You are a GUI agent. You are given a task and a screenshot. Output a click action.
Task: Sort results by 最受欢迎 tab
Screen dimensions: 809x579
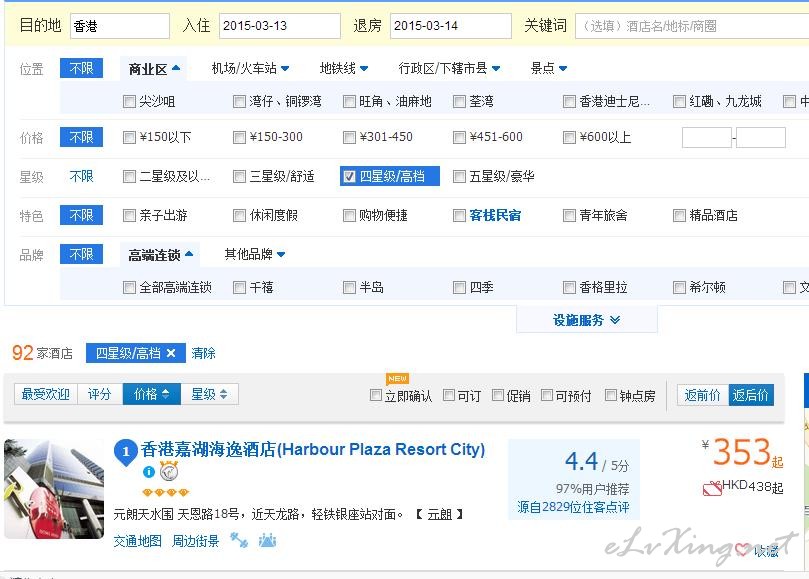pos(46,394)
